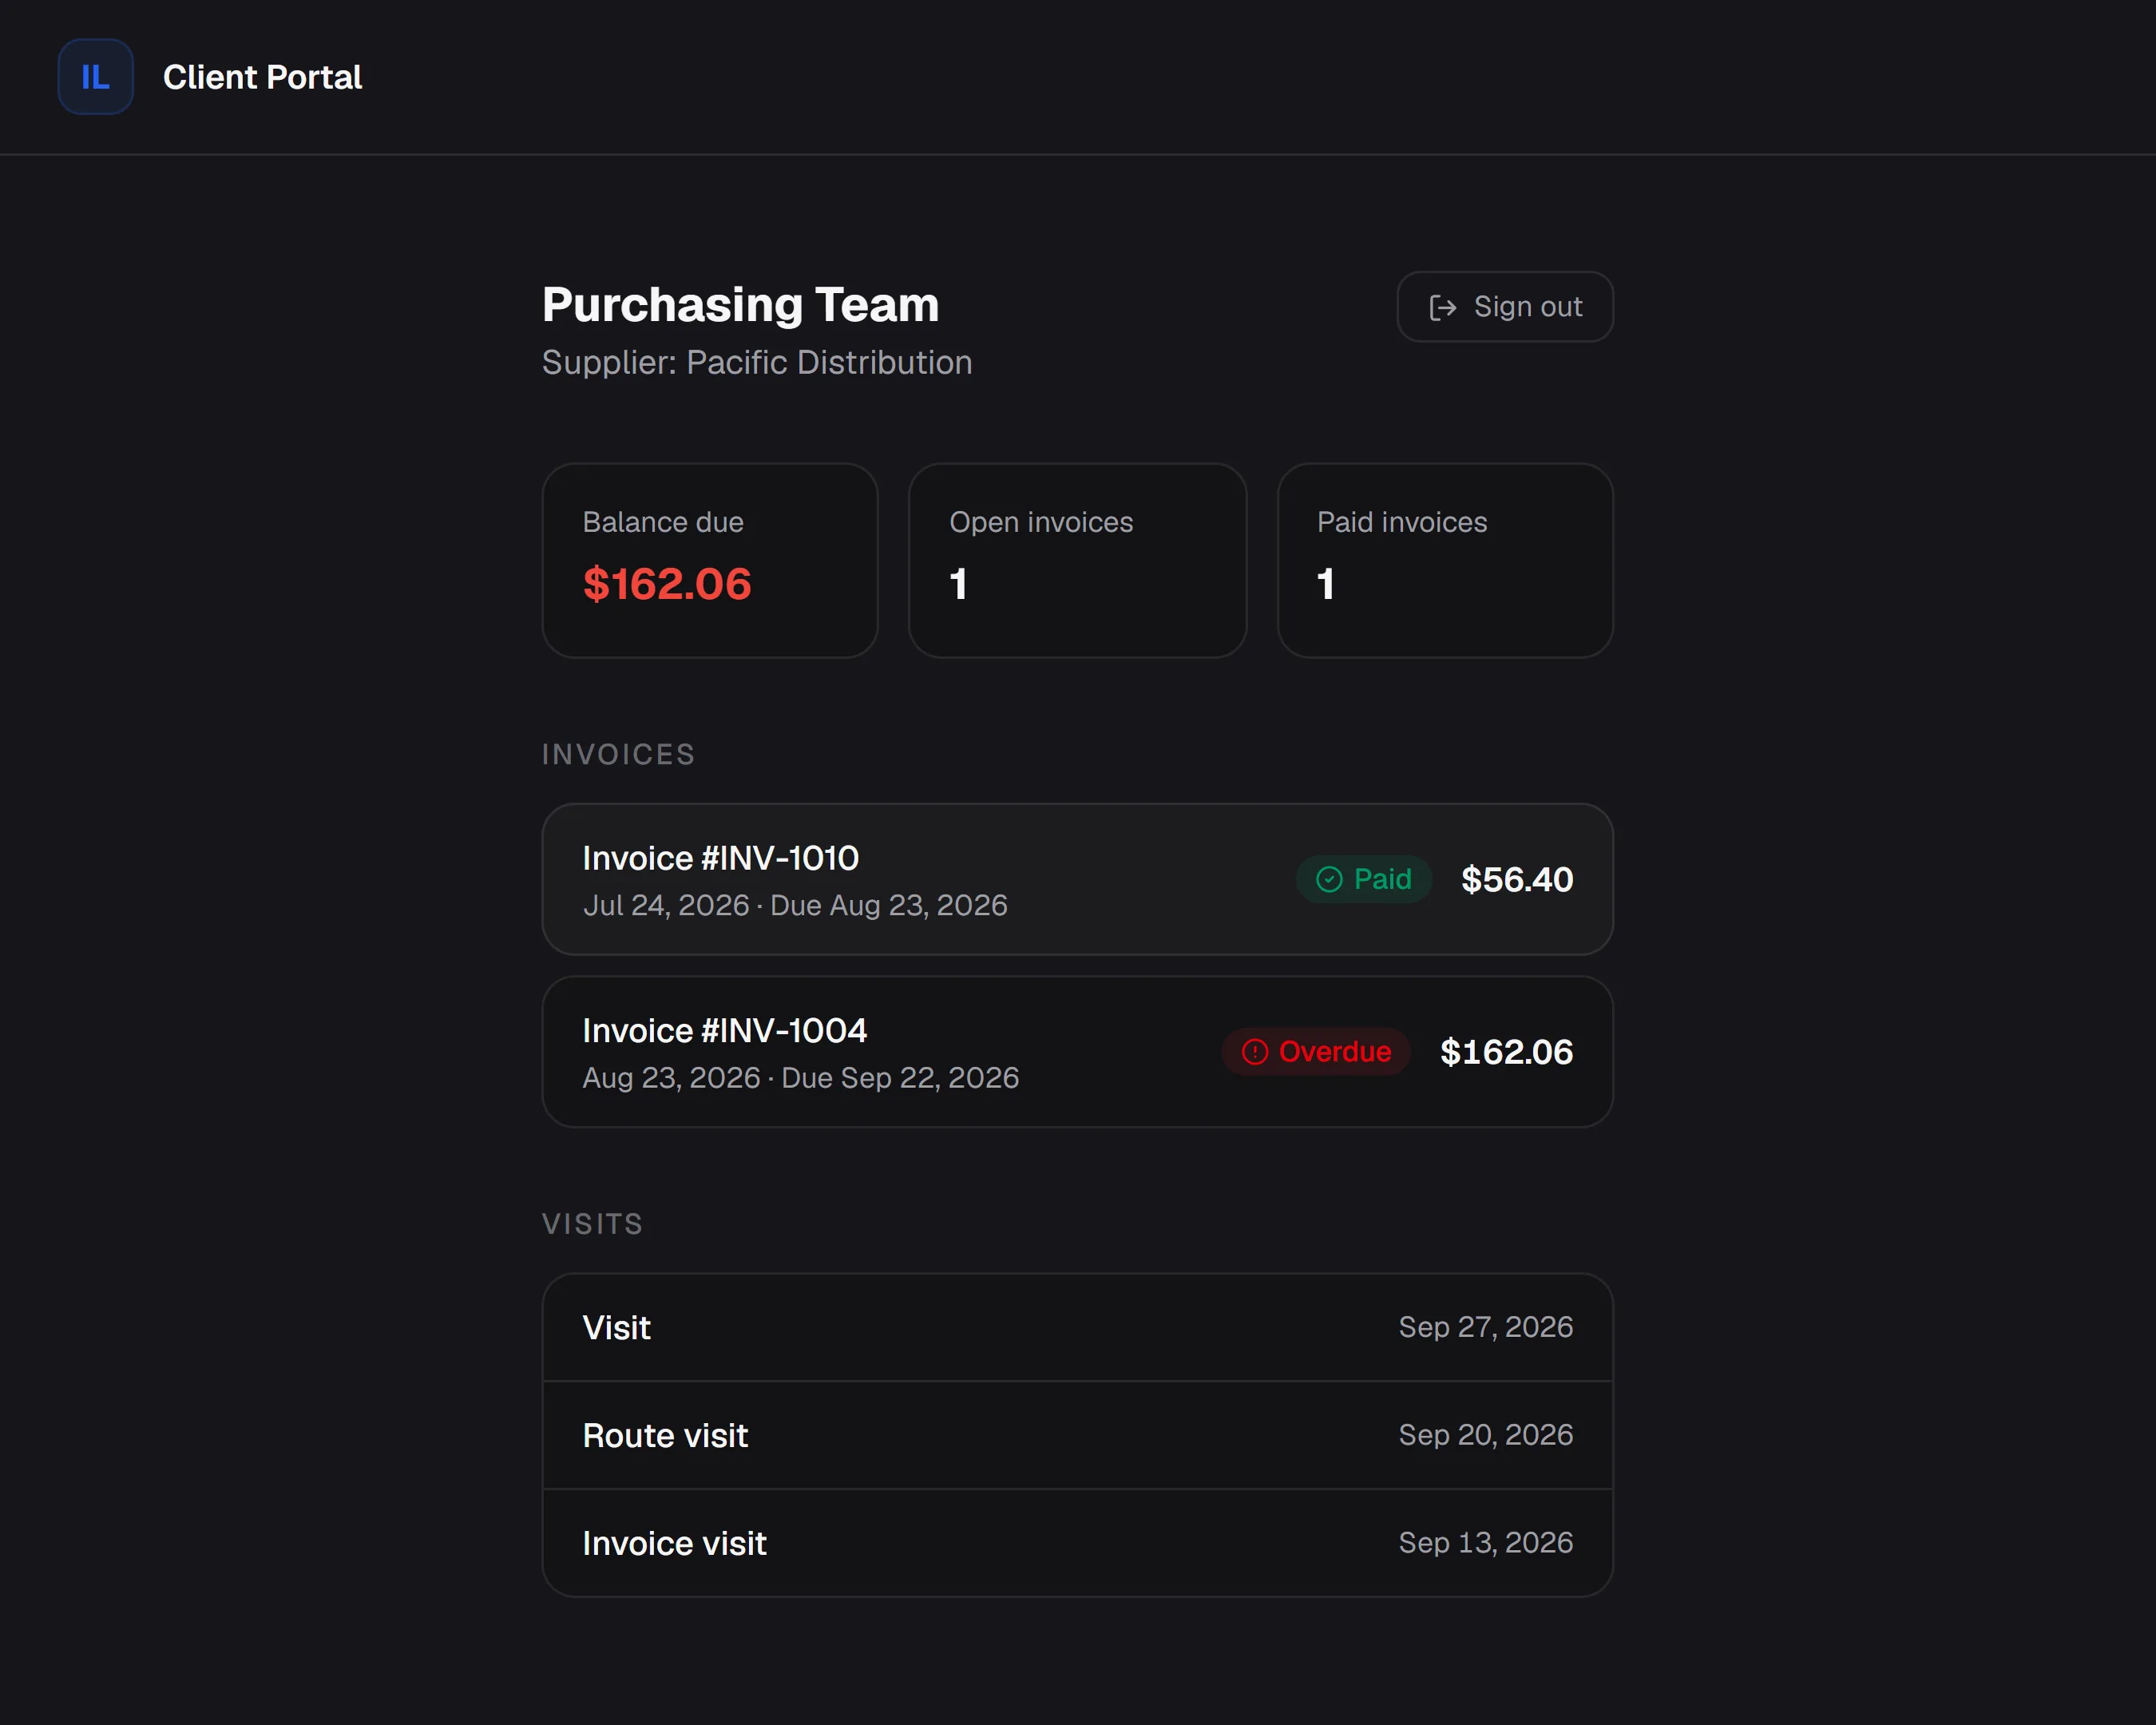
Task: Click the $56.40 invoice amount
Action: click(x=1517, y=880)
